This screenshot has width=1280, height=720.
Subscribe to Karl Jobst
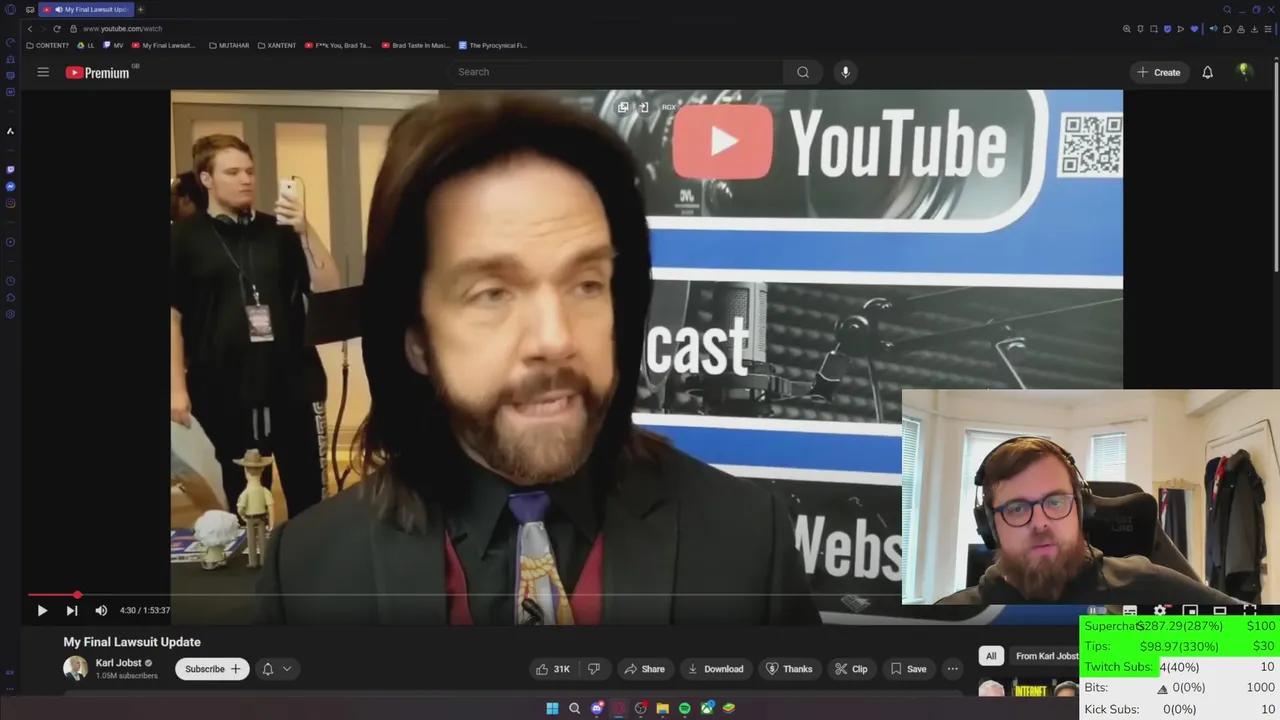(x=212, y=669)
